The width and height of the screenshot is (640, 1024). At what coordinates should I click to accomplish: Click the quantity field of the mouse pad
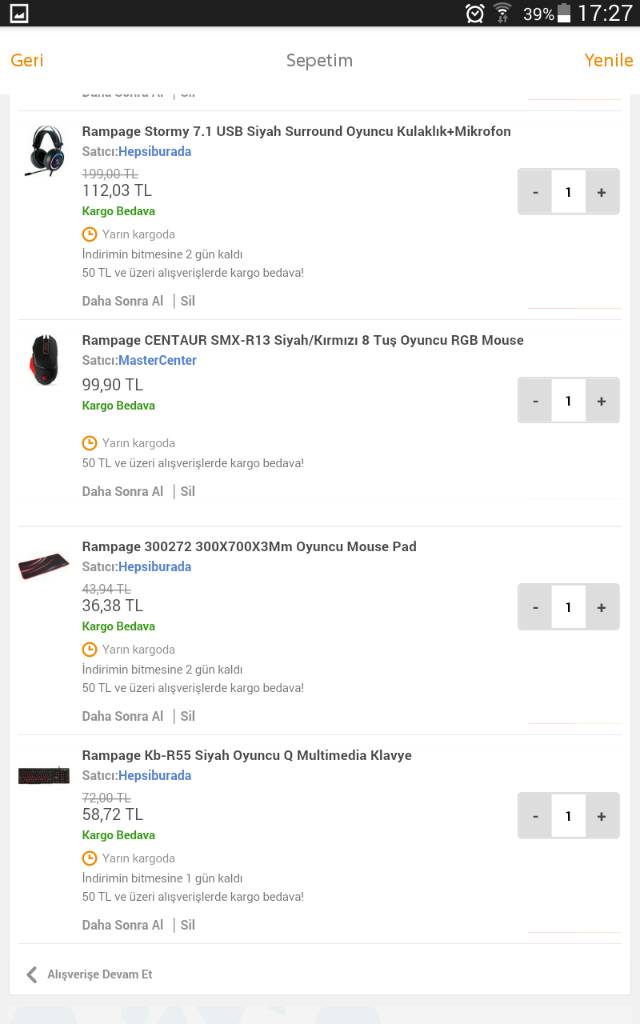coord(568,607)
